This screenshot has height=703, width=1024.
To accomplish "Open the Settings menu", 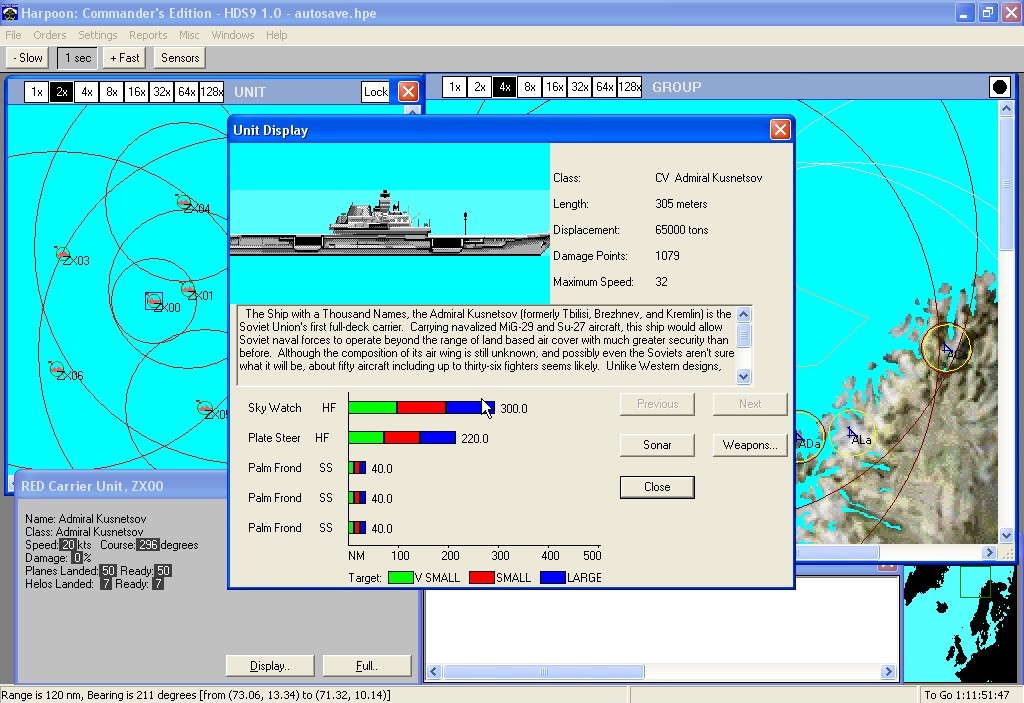I will point(97,35).
